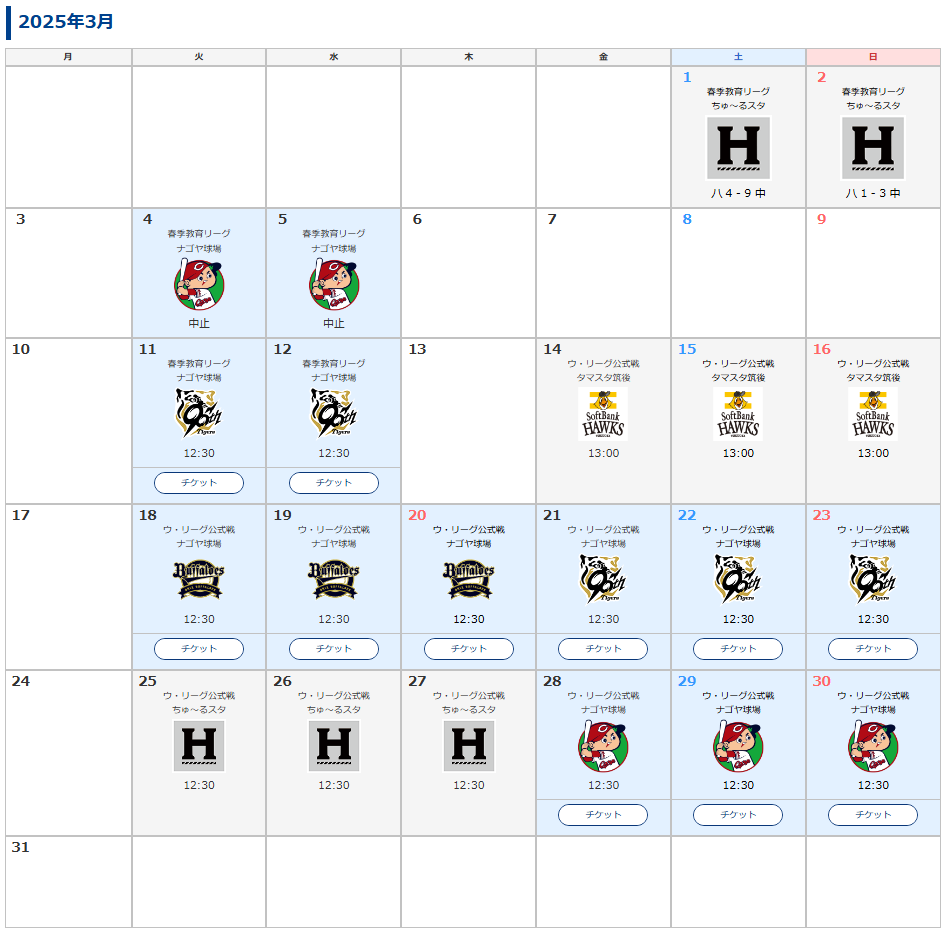Select the Buffaloes logo on March 19
Image resolution: width=945 pixels, height=933 pixels.
click(334, 580)
